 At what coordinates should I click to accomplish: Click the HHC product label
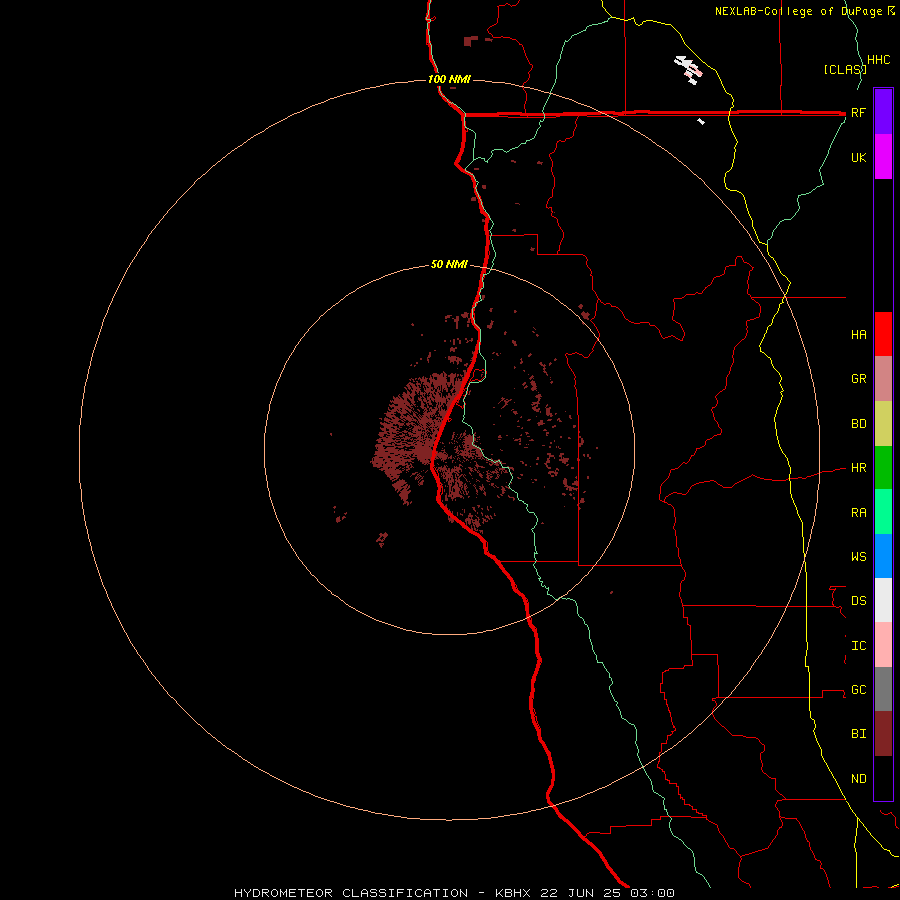pos(879,60)
